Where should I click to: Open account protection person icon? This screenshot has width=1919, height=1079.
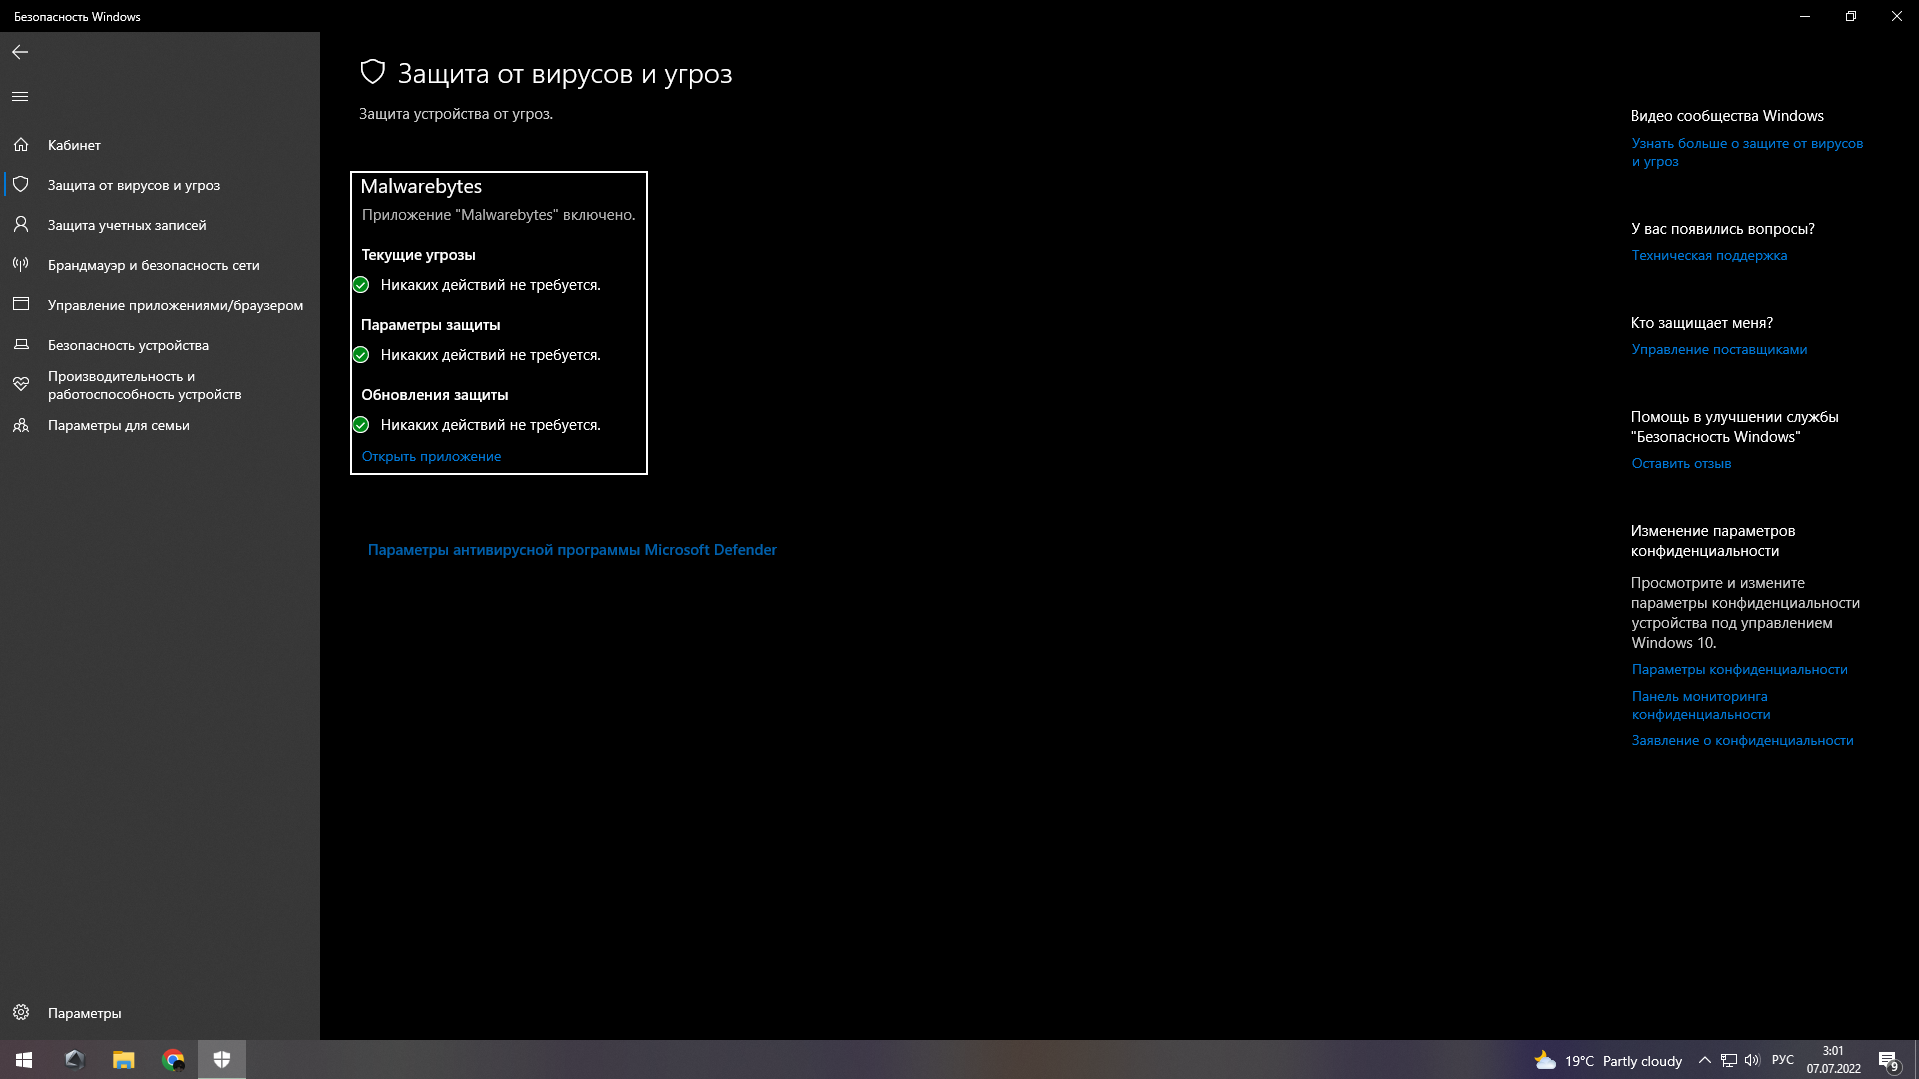coord(21,225)
